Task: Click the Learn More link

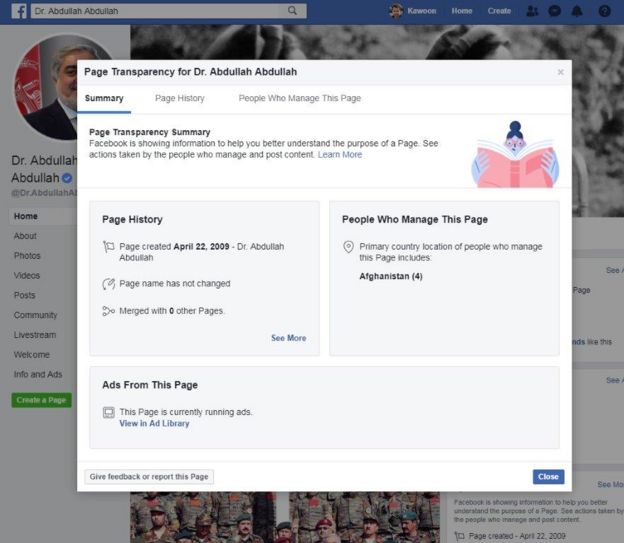Action: (340, 154)
